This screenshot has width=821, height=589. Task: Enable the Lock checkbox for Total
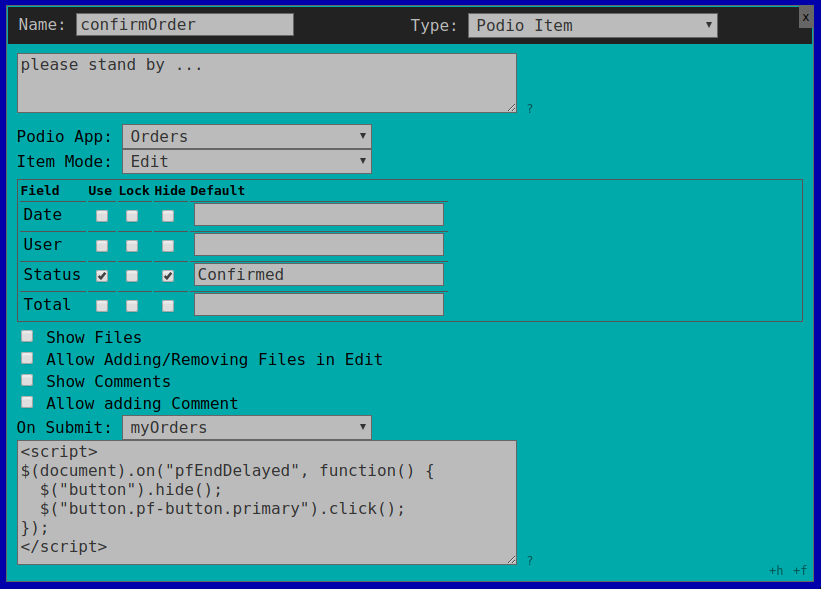132,306
